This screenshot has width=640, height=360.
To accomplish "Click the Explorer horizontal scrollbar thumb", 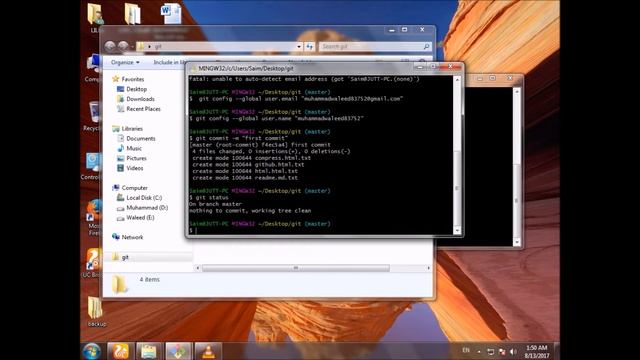I will point(296,268).
